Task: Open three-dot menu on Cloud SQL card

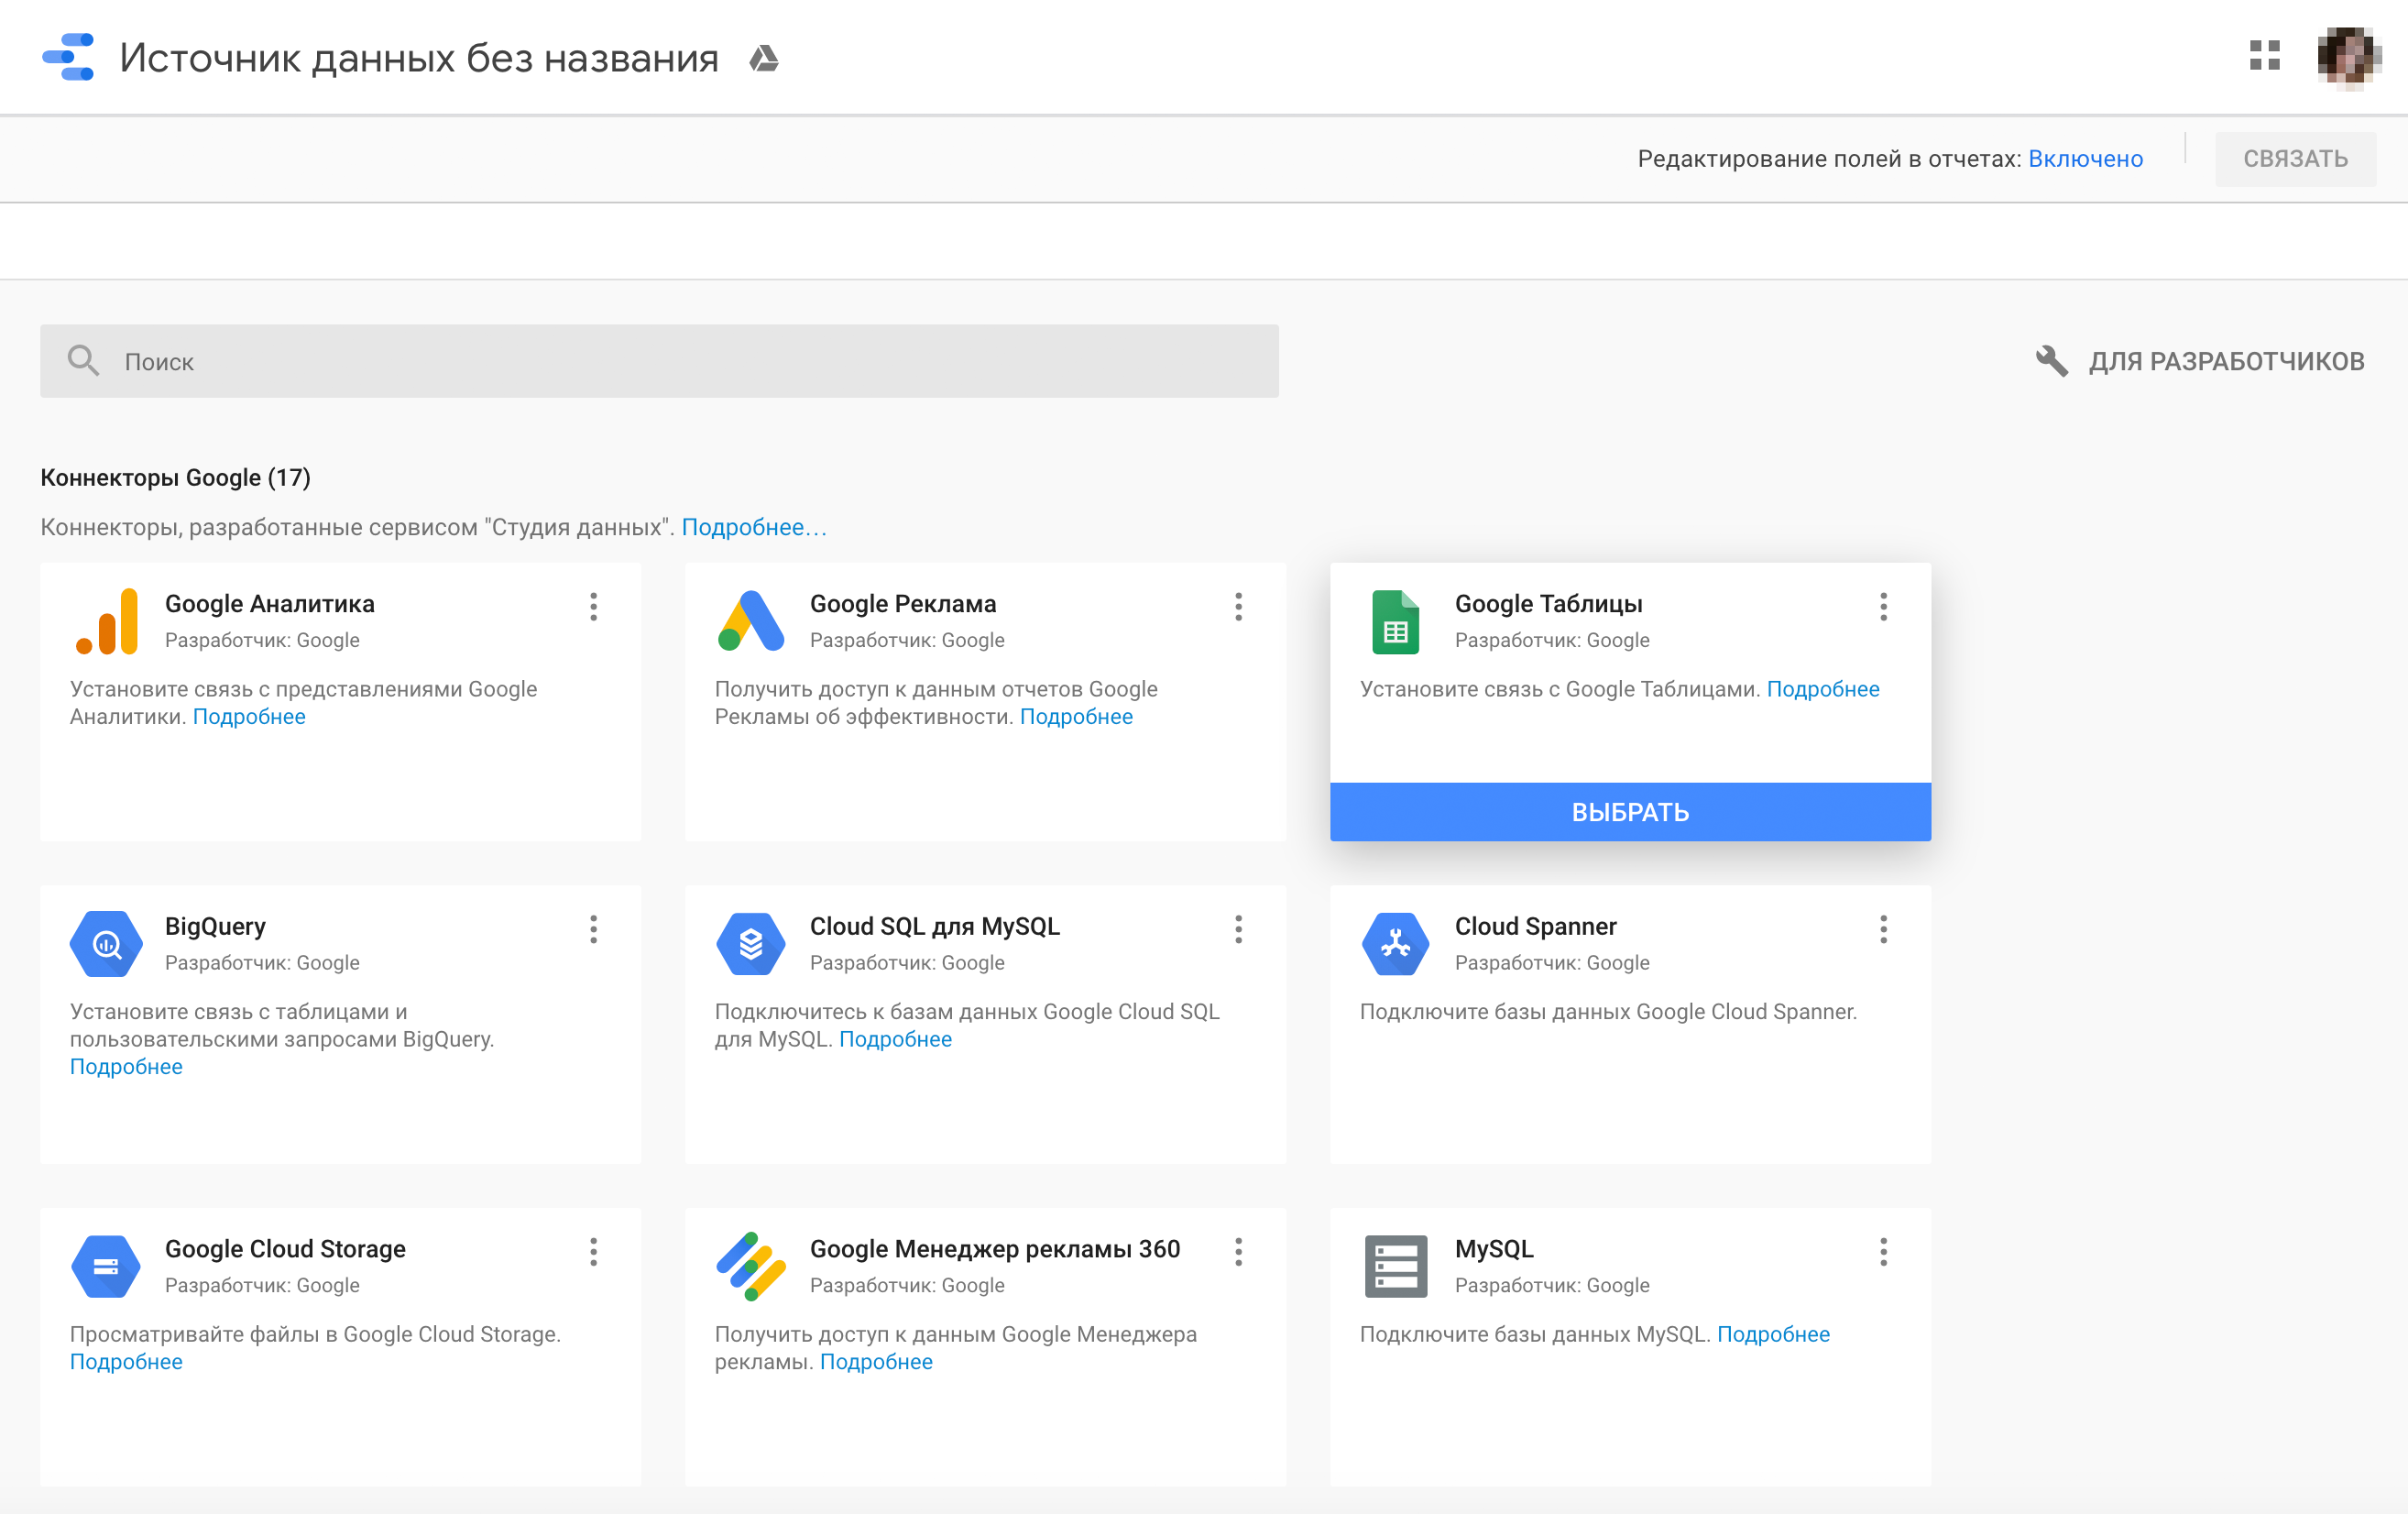Action: click(1238, 929)
